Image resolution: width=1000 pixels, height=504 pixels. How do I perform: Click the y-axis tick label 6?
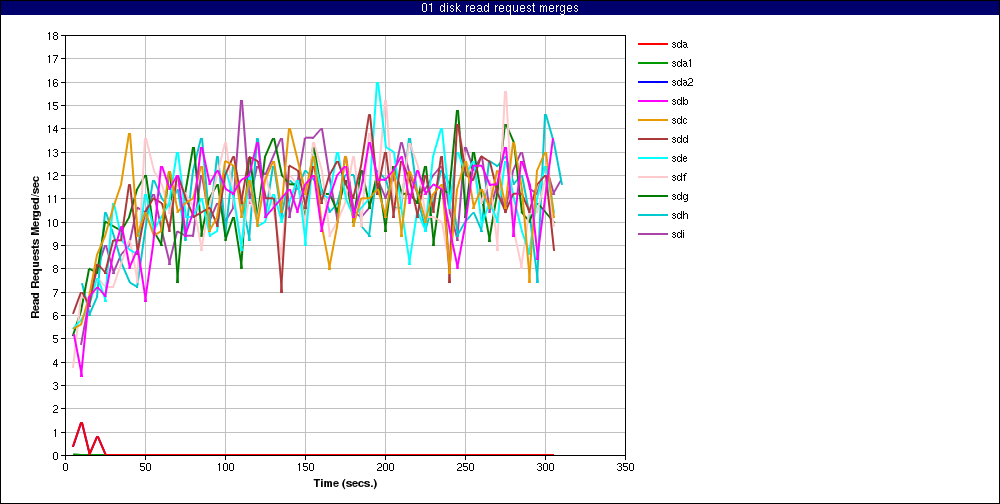[56, 316]
